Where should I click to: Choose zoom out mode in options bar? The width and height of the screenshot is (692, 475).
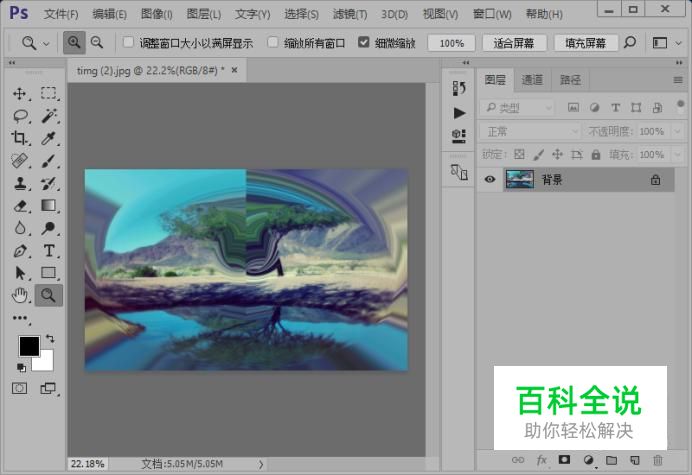(97, 43)
